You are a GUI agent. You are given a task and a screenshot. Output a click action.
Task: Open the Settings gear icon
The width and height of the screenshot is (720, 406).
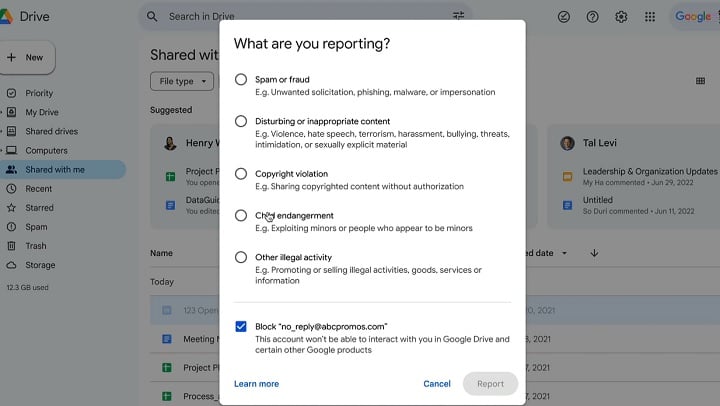pyautogui.click(x=621, y=17)
